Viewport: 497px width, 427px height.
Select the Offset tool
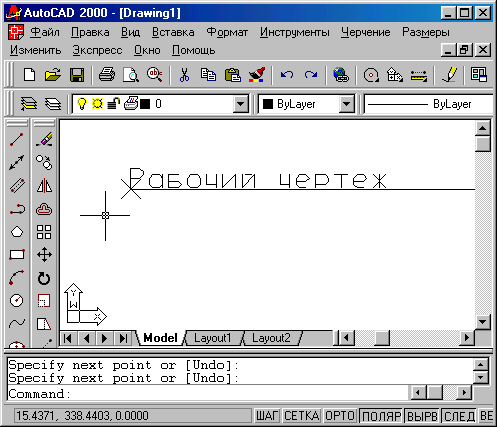[44, 209]
